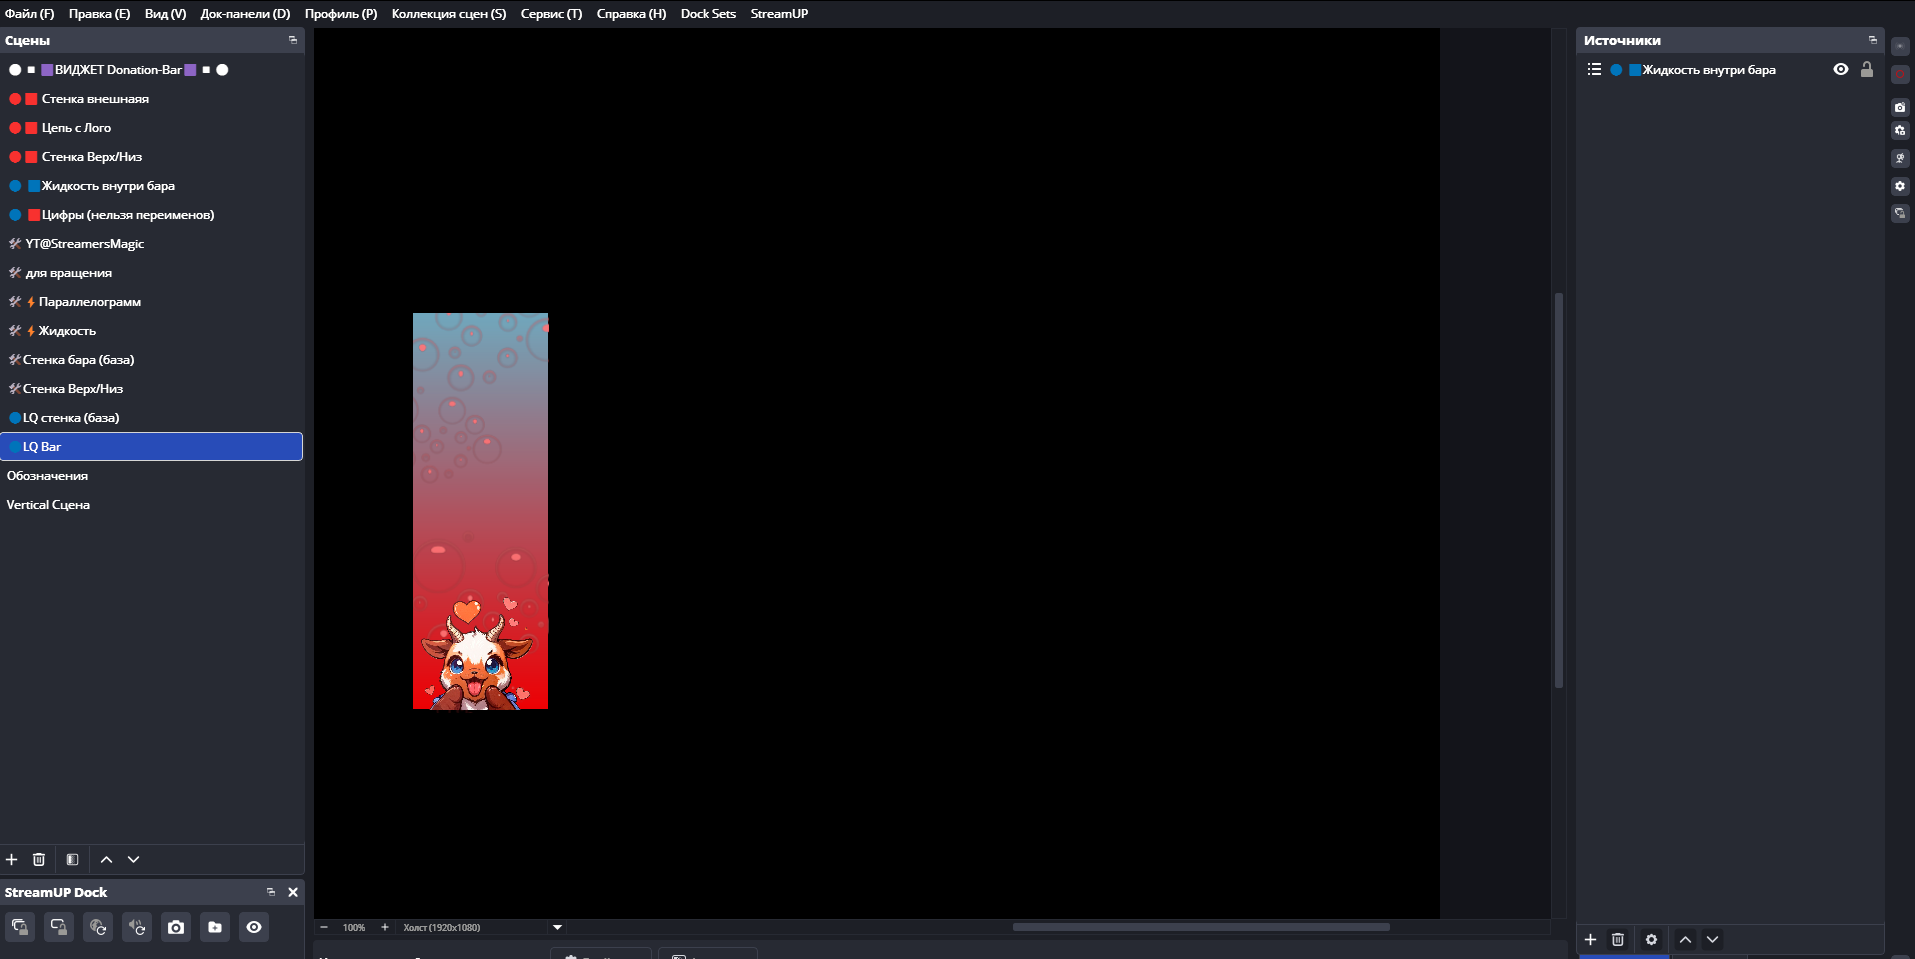The image size is (1915, 959).
Task: Click refresh browser sources icon in StreamUP Dock
Action: (x=98, y=927)
